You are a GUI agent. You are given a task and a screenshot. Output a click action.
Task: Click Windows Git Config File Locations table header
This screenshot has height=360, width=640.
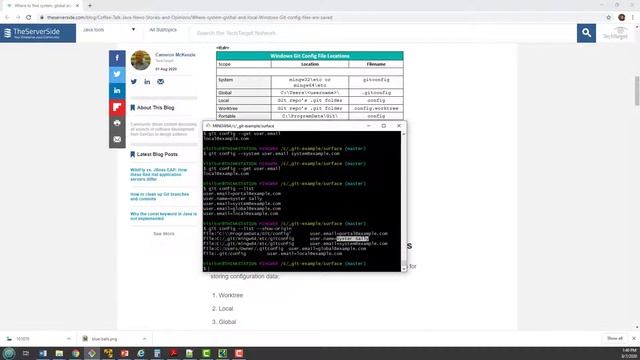[x=310, y=56]
